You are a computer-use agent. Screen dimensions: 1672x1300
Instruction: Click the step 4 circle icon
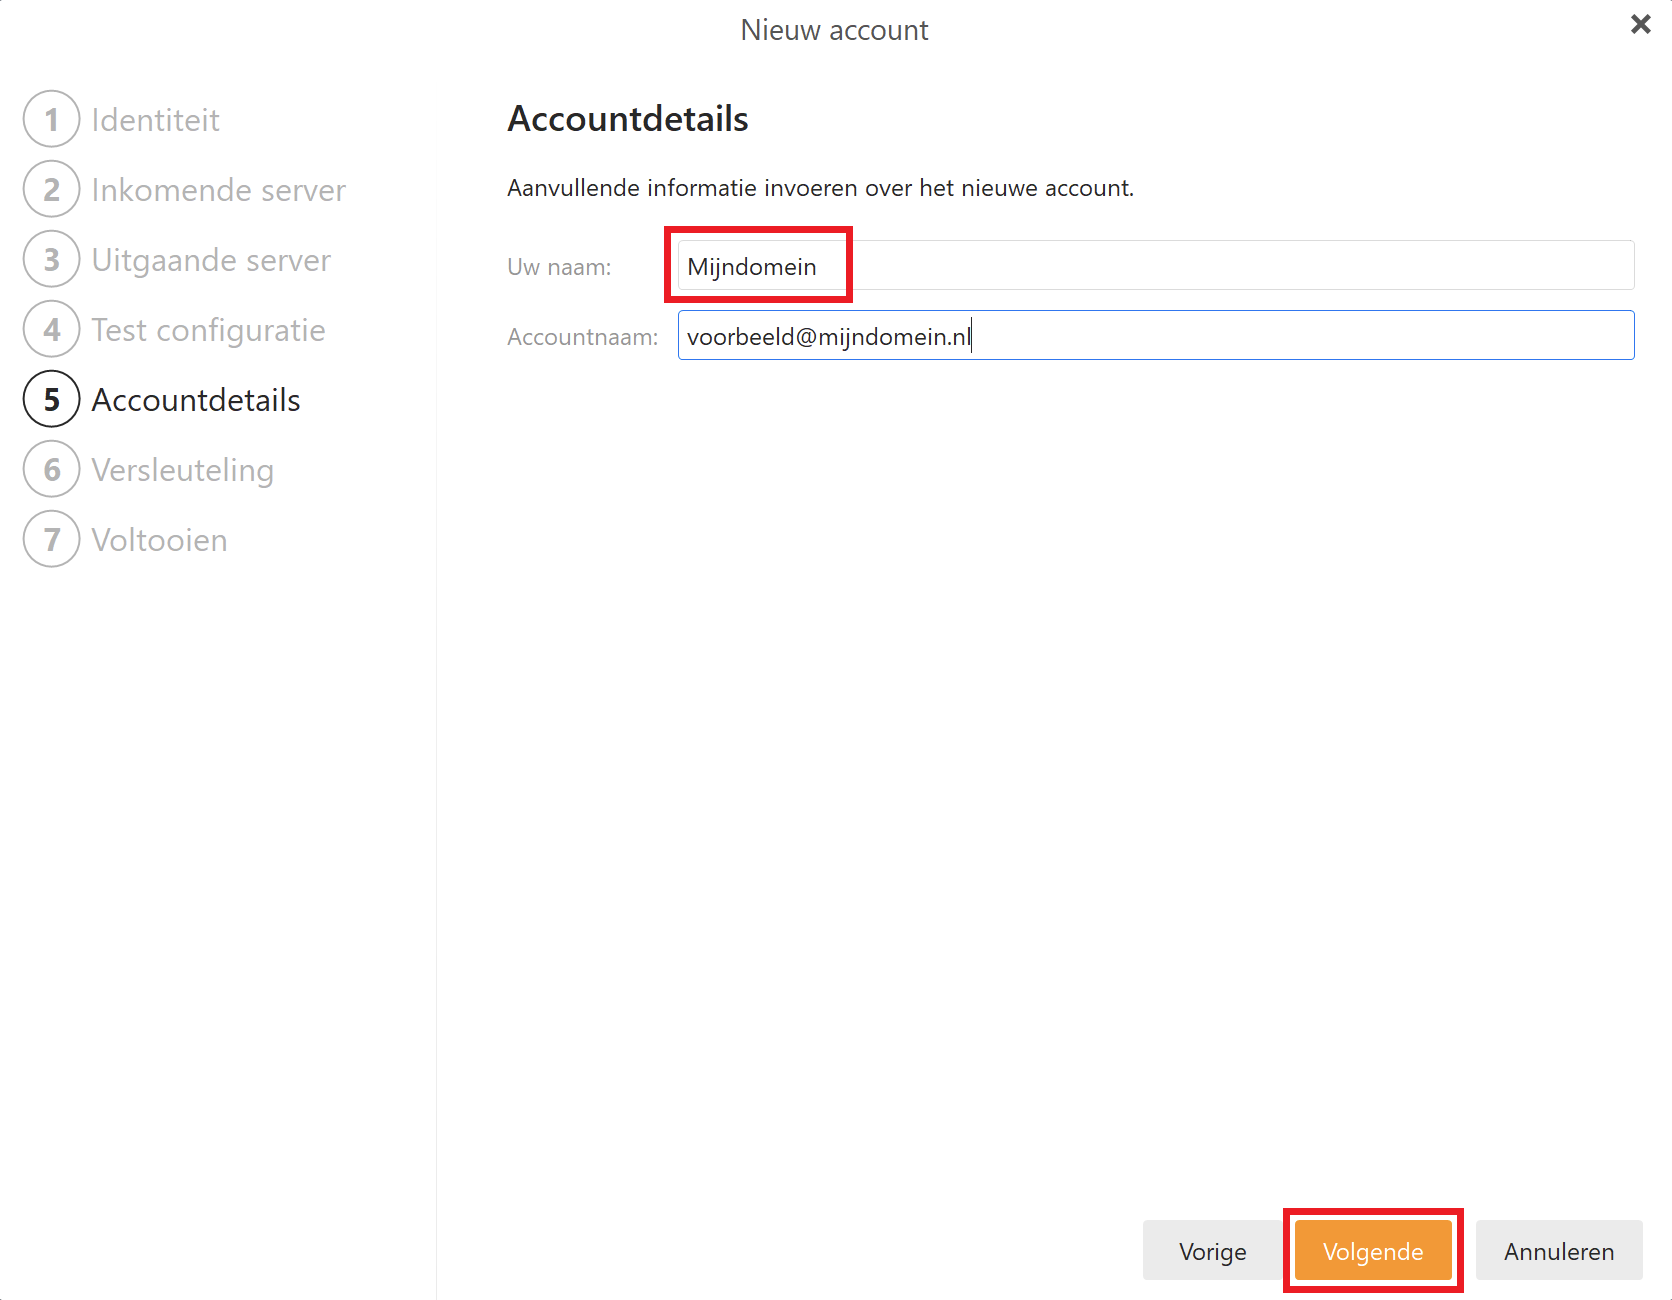[51, 330]
